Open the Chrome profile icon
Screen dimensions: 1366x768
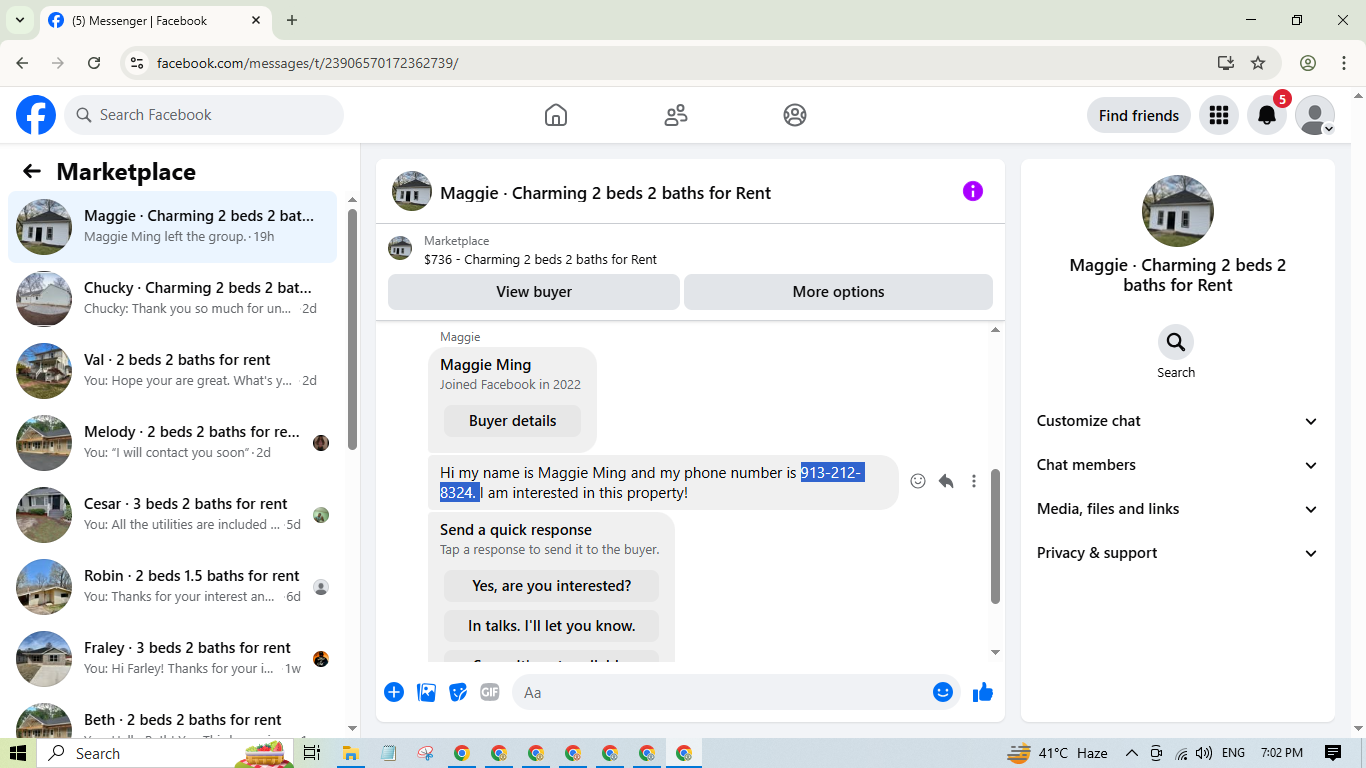tap(1308, 63)
